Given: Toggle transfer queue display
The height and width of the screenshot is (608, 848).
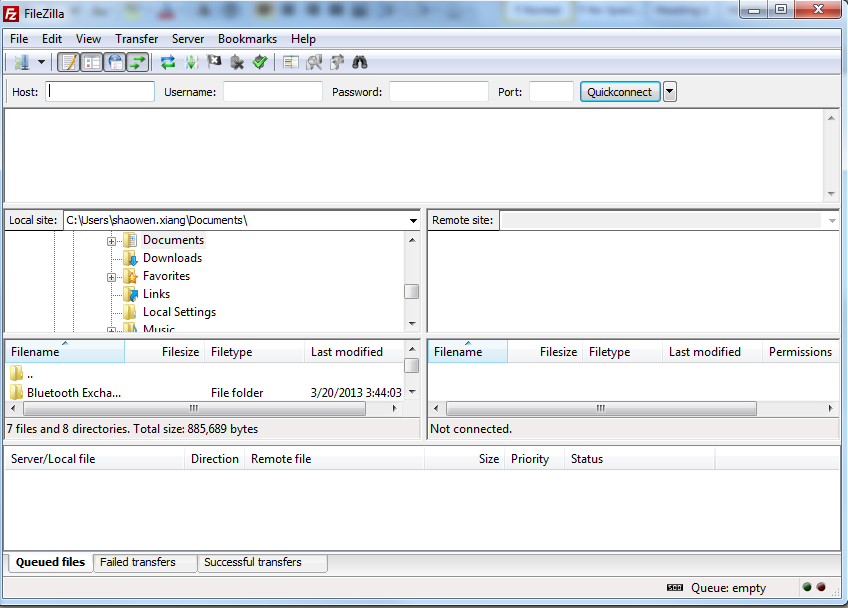Looking at the screenshot, I should 138,63.
